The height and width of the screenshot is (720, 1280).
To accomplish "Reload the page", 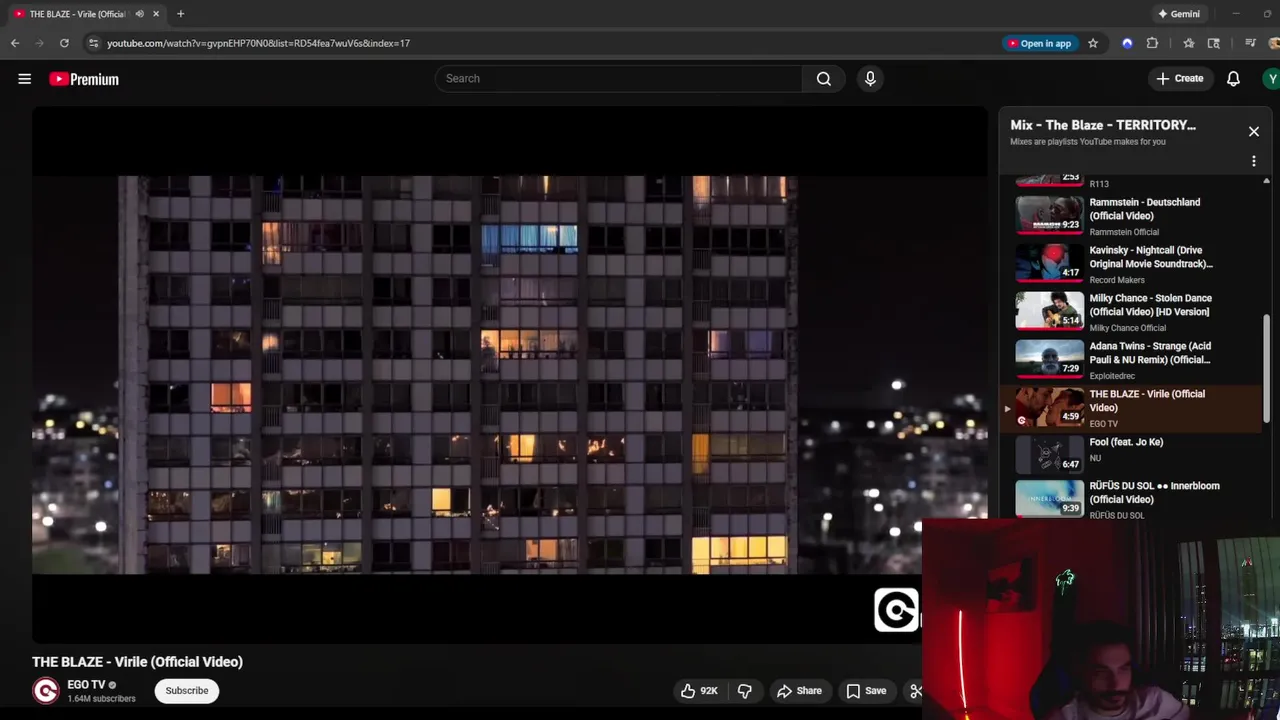I will (x=64, y=43).
